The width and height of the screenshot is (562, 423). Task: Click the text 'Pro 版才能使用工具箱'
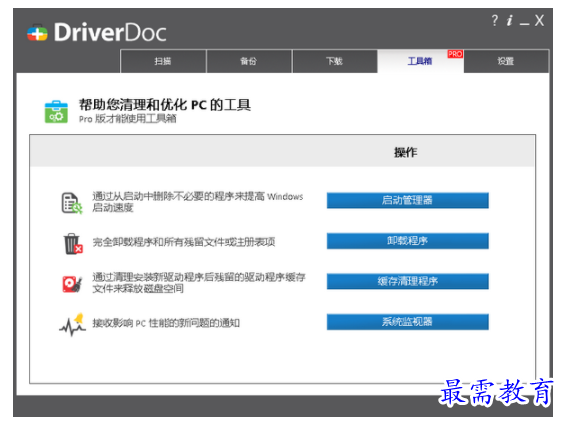tap(128, 119)
